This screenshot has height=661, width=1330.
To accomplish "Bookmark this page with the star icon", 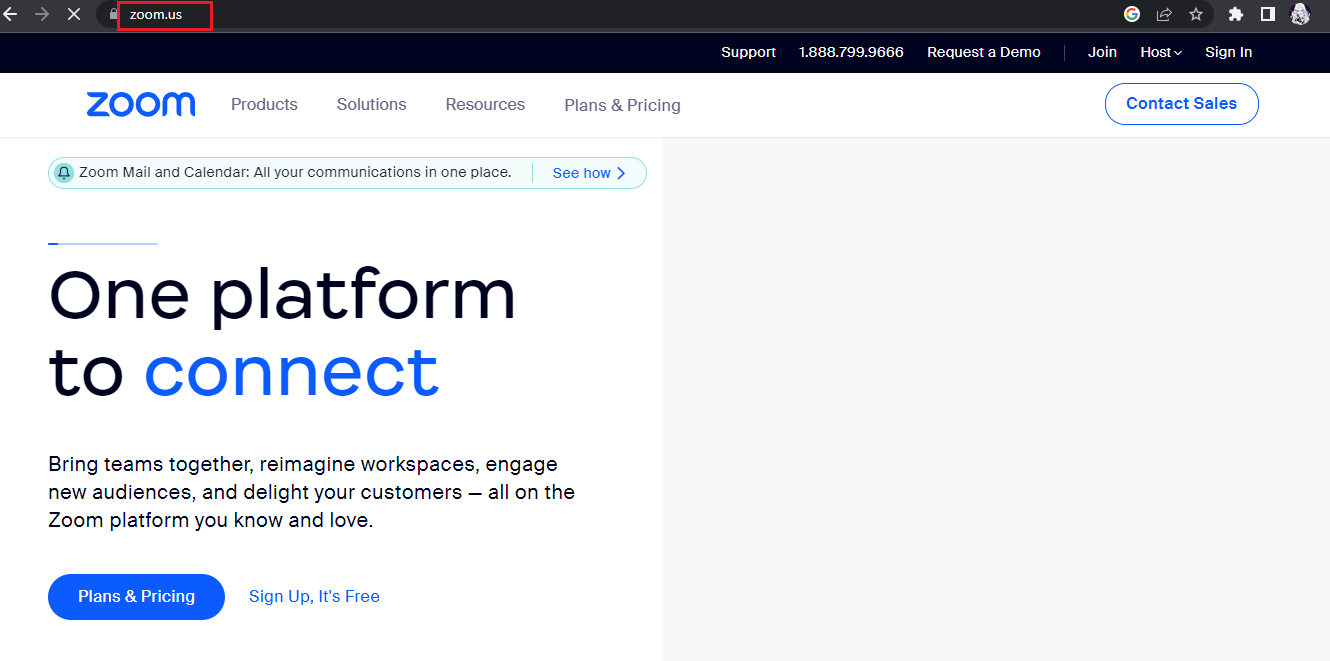I will pos(1196,14).
